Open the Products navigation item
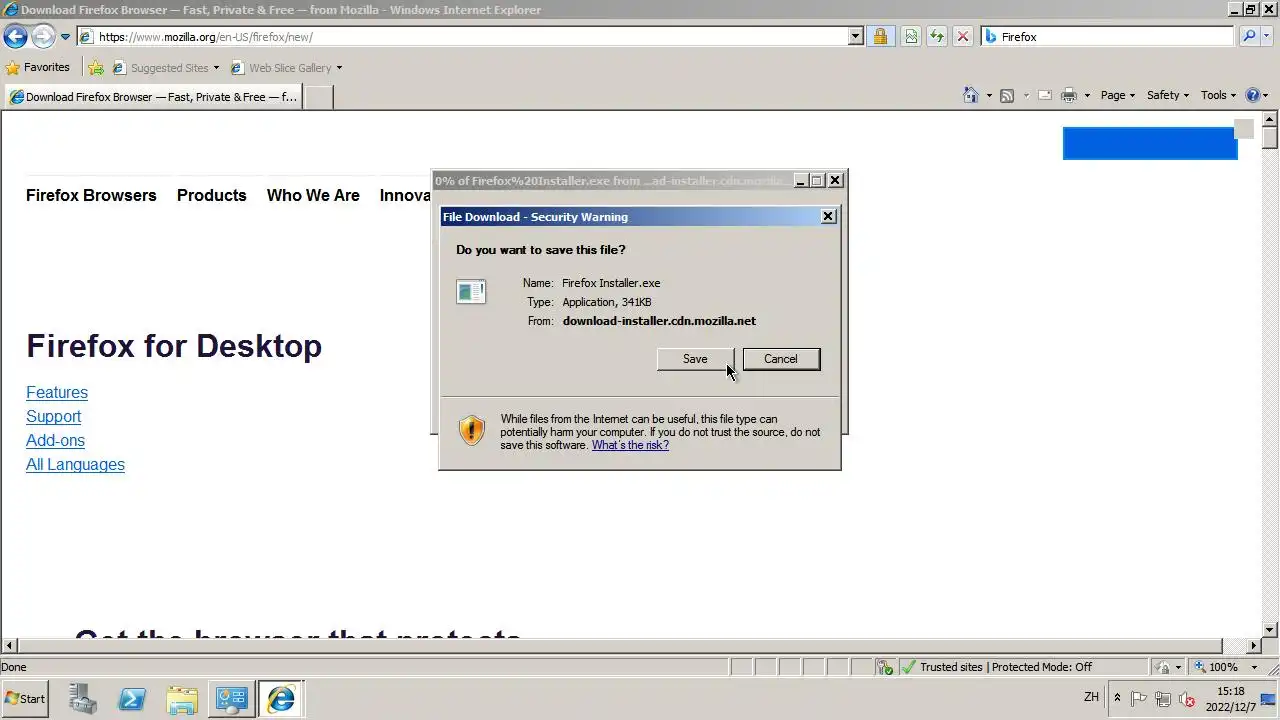 coord(211,195)
